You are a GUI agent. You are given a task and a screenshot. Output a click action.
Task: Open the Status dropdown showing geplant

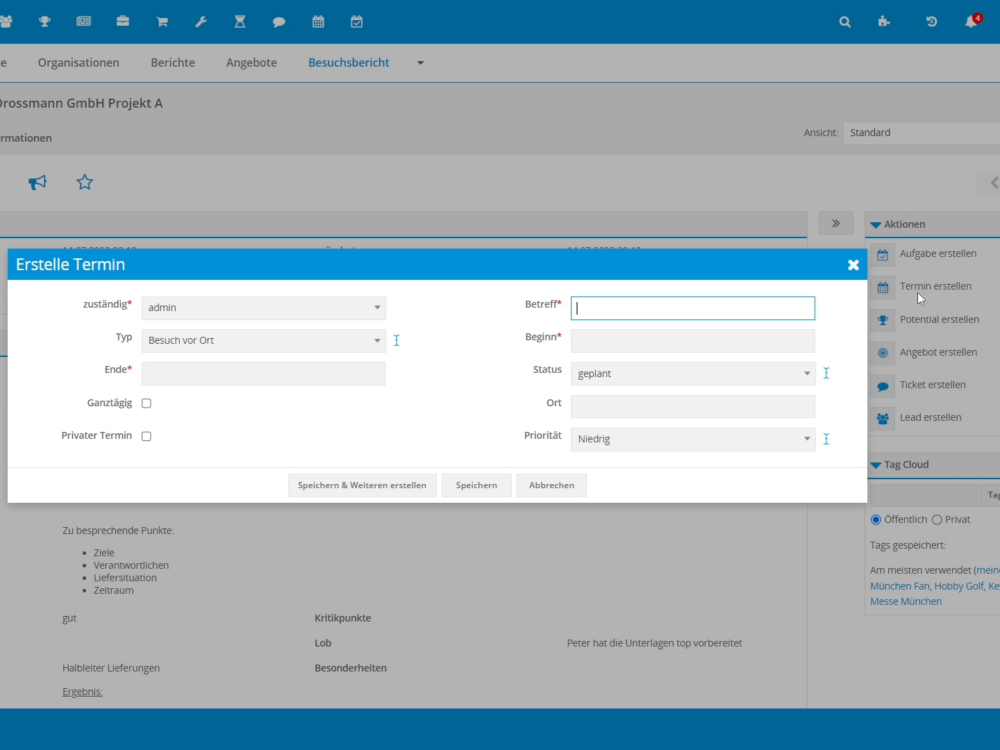692,374
